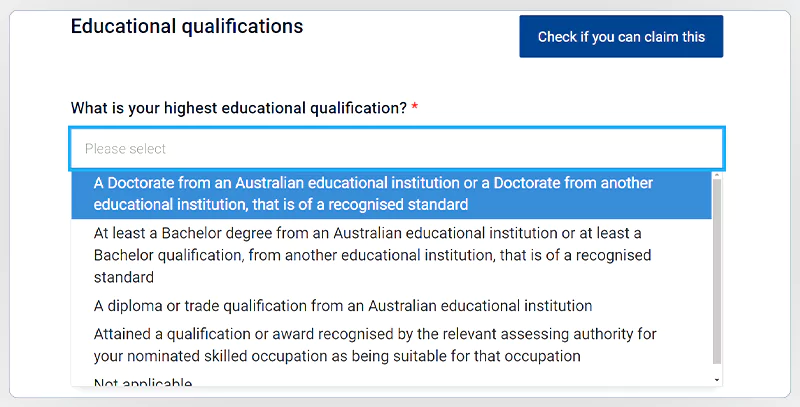Click the grey scrollbar thumb in the list
The width and height of the screenshot is (800, 407).
[716, 270]
